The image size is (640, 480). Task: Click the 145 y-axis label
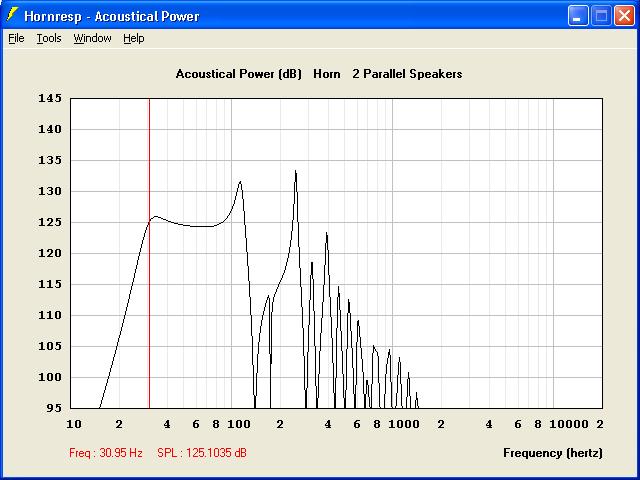click(50, 98)
